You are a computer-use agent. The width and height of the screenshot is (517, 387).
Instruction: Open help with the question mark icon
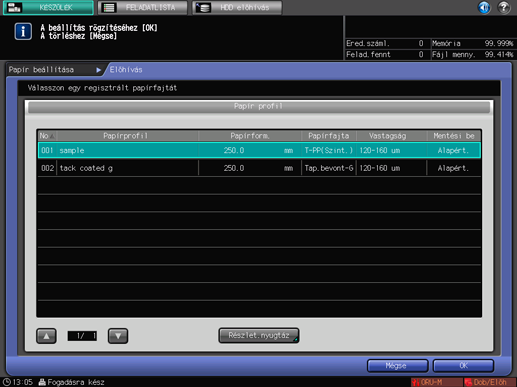coord(504,7)
